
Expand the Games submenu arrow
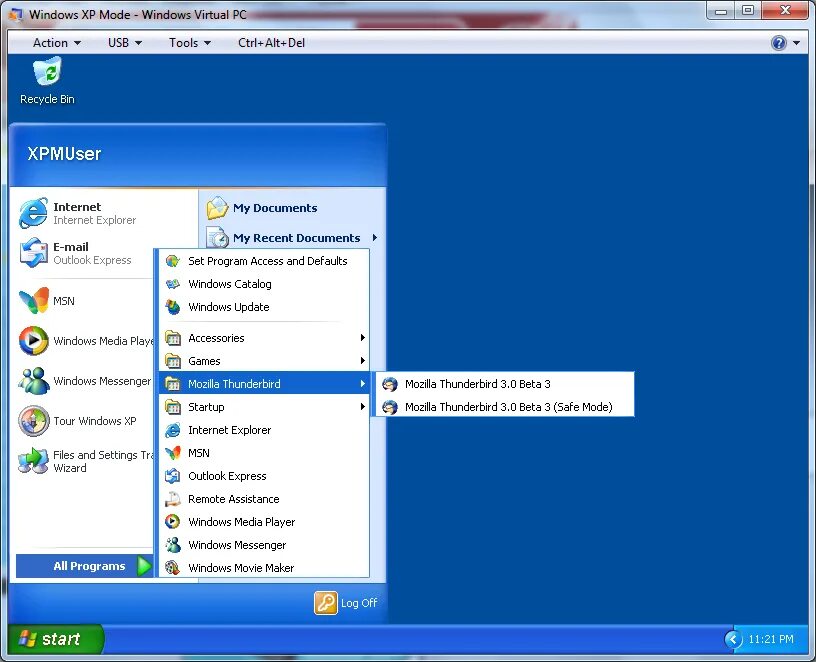click(x=363, y=361)
